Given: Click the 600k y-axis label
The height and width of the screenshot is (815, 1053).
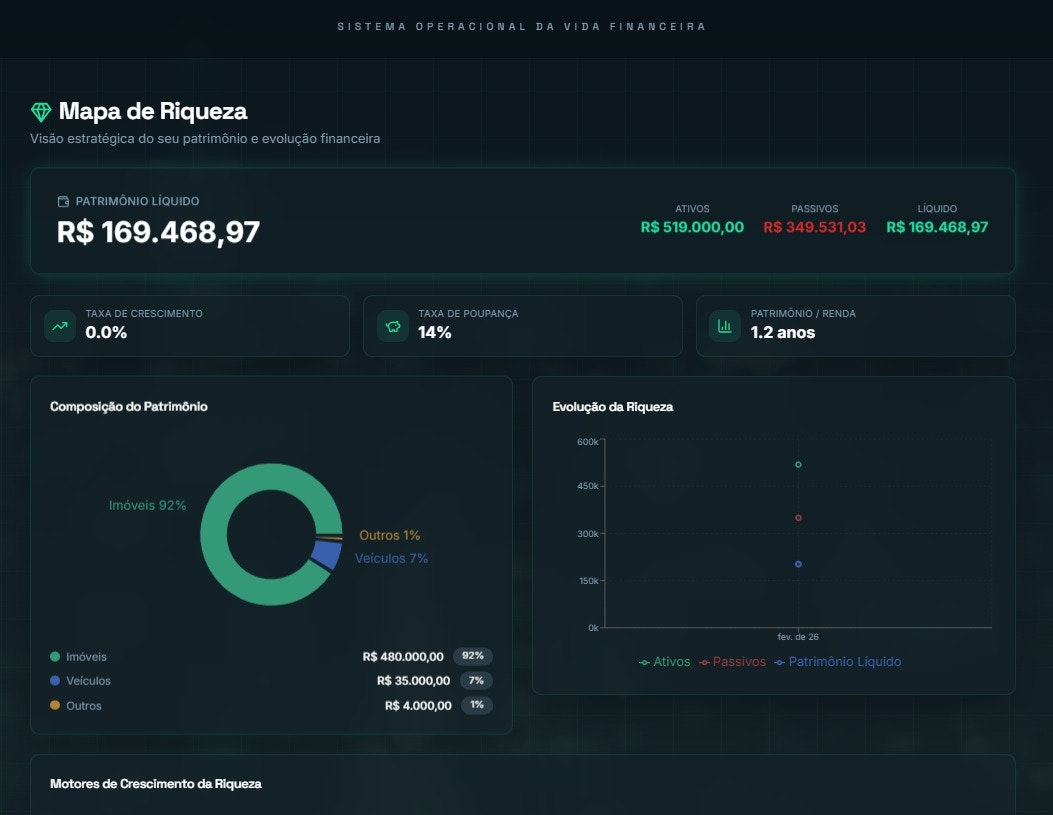Looking at the screenshot, I should click(x=588, y=442).
